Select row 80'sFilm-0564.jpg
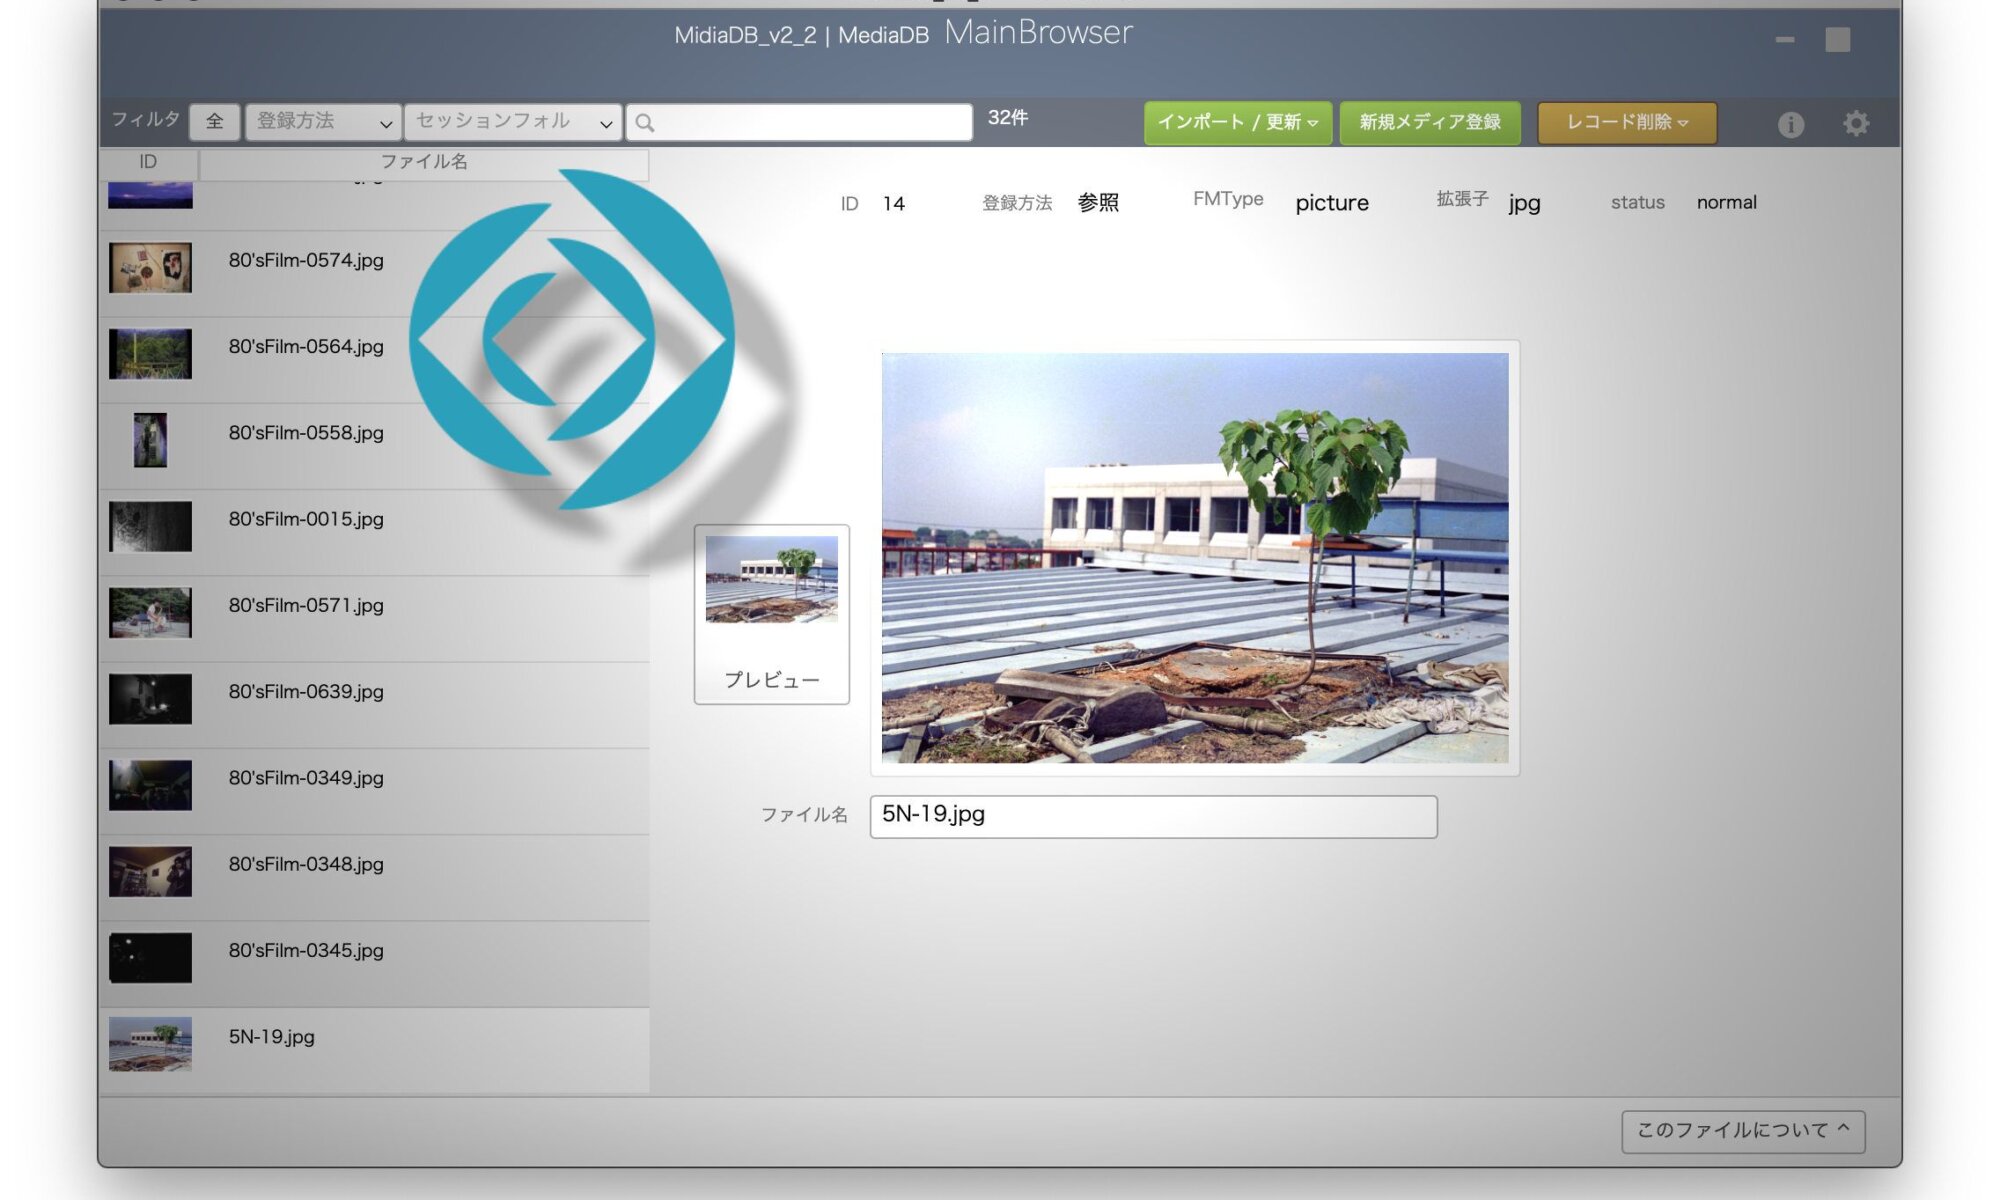 pyautogui.click(x=374, y=360)
